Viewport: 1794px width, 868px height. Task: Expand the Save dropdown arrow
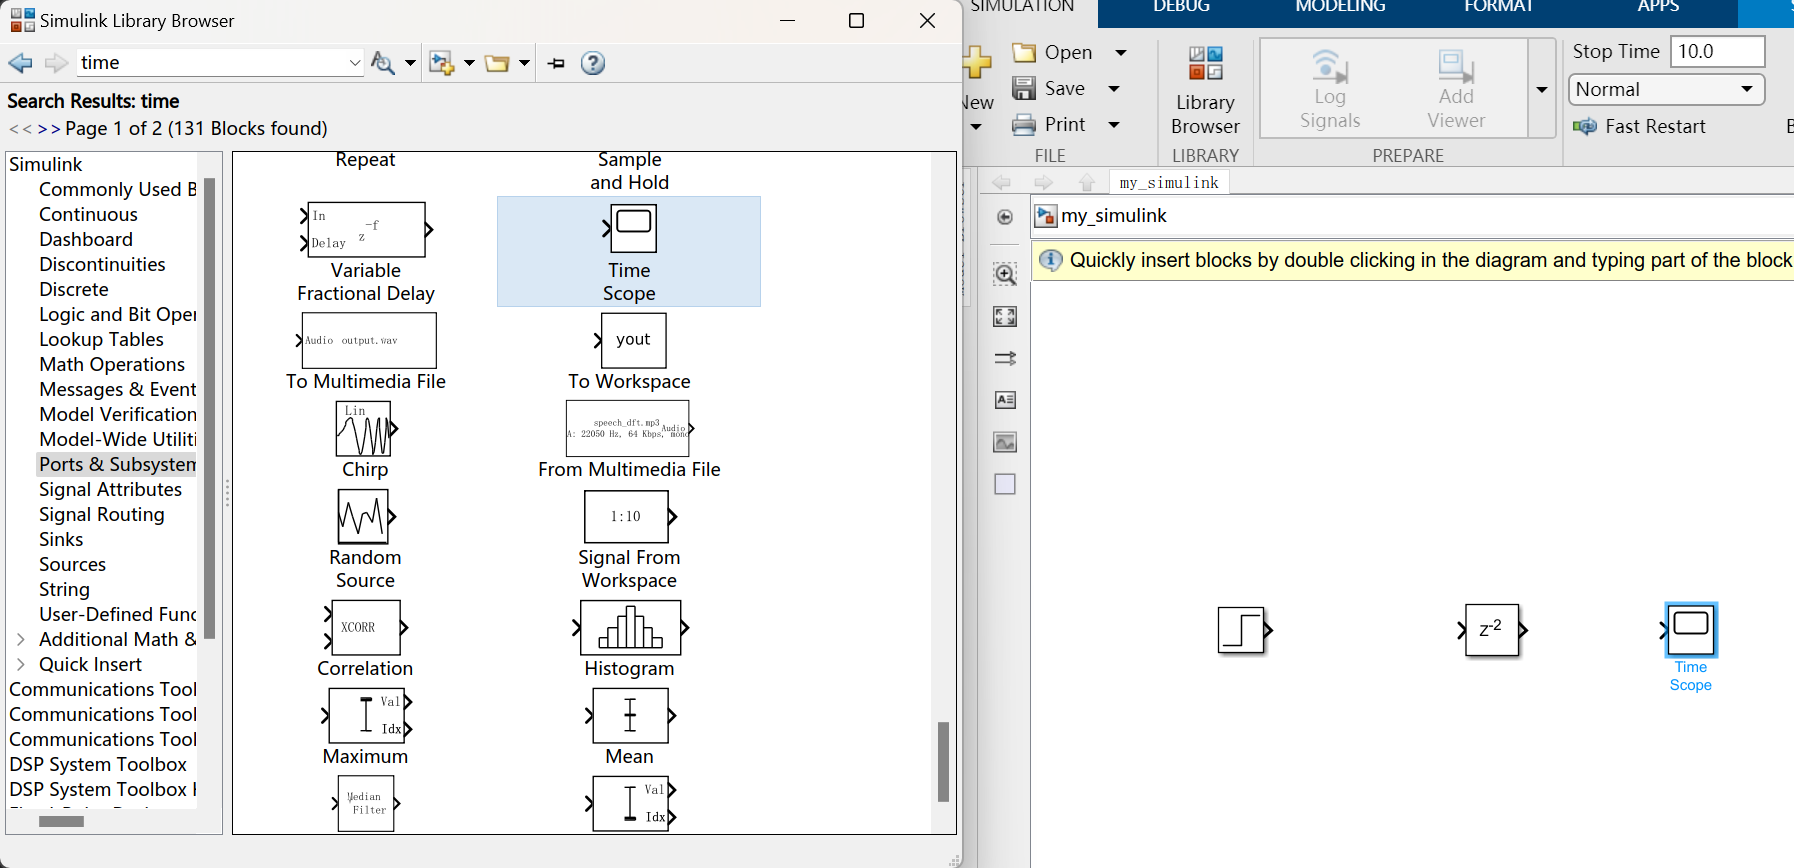click(x=1114, y=88)
